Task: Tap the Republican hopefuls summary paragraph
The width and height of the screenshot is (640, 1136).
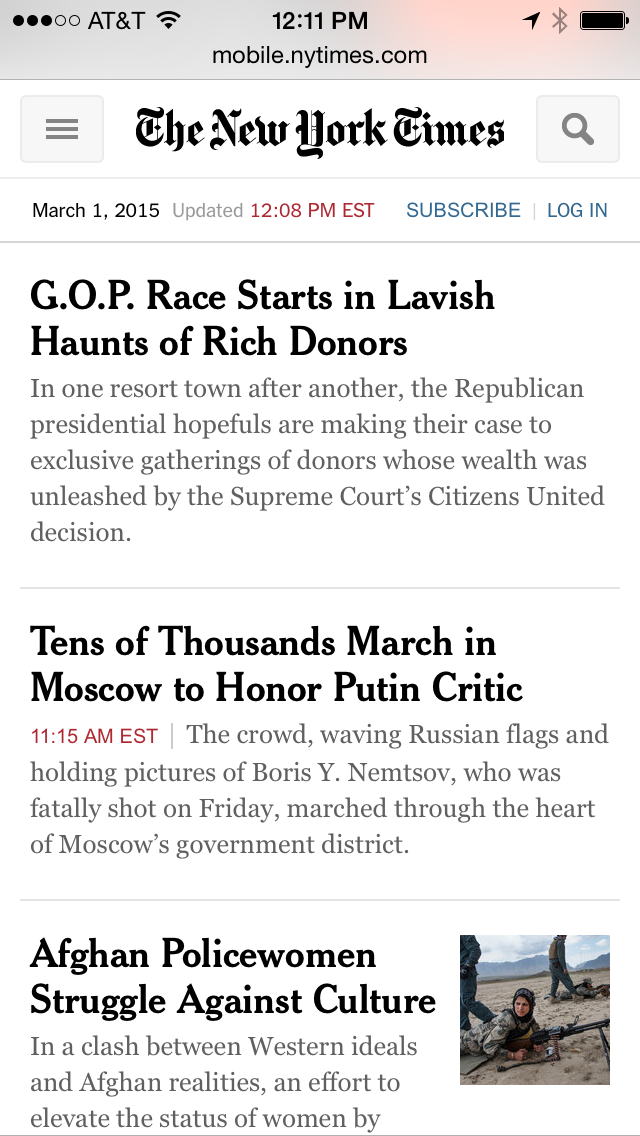Action: point(317,460)
